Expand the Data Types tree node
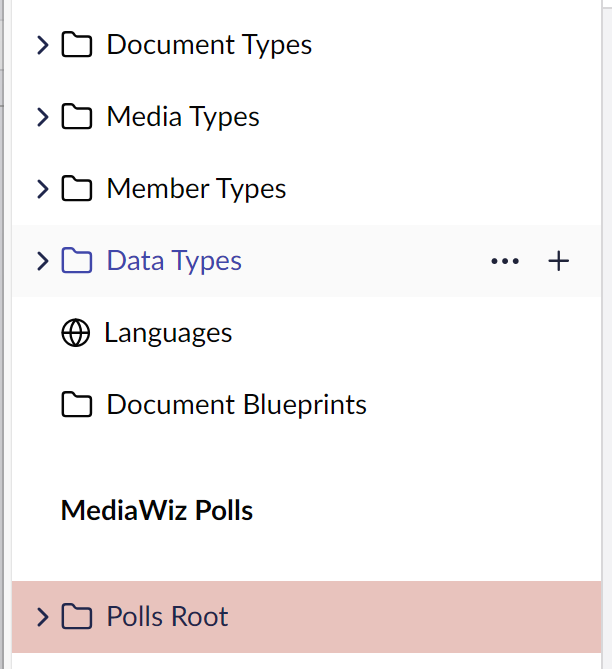The image size is (612, 669). click(42, 261)
